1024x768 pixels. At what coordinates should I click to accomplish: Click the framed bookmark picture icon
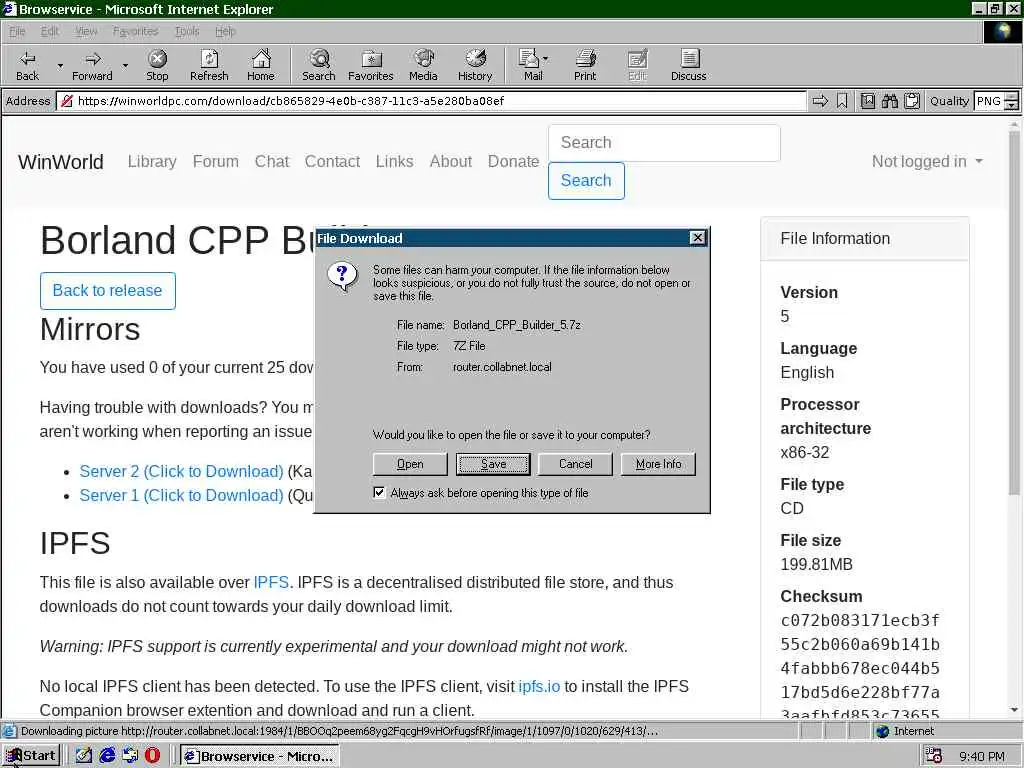pos(868,101)
